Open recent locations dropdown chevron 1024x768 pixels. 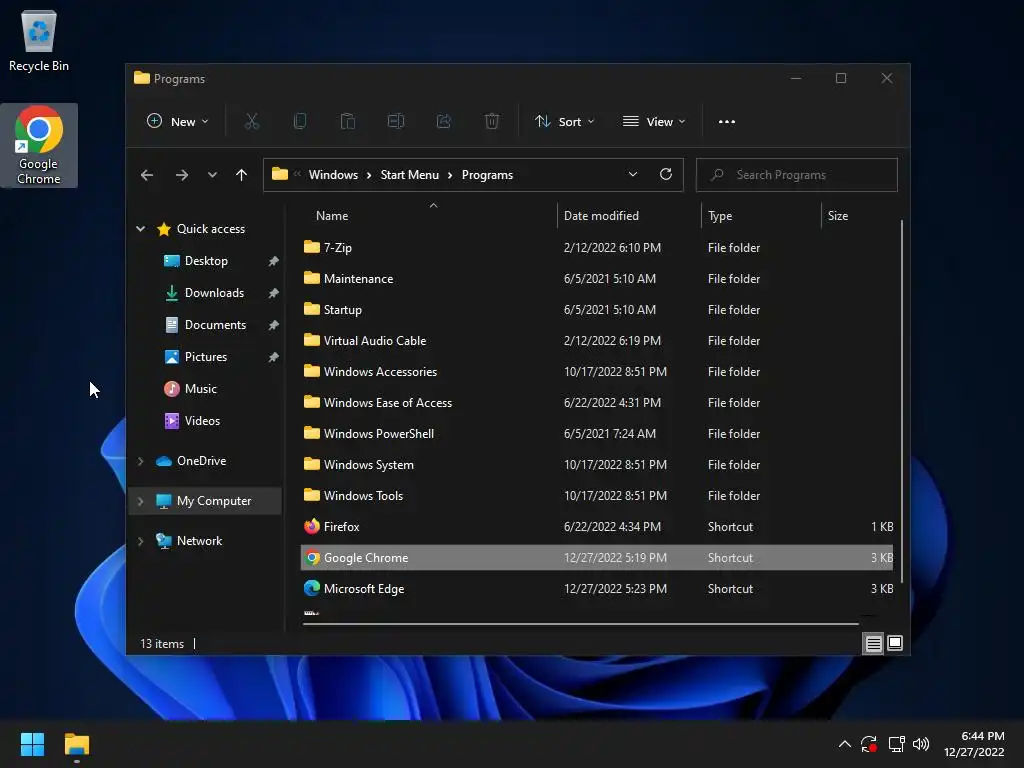point(212,175)
